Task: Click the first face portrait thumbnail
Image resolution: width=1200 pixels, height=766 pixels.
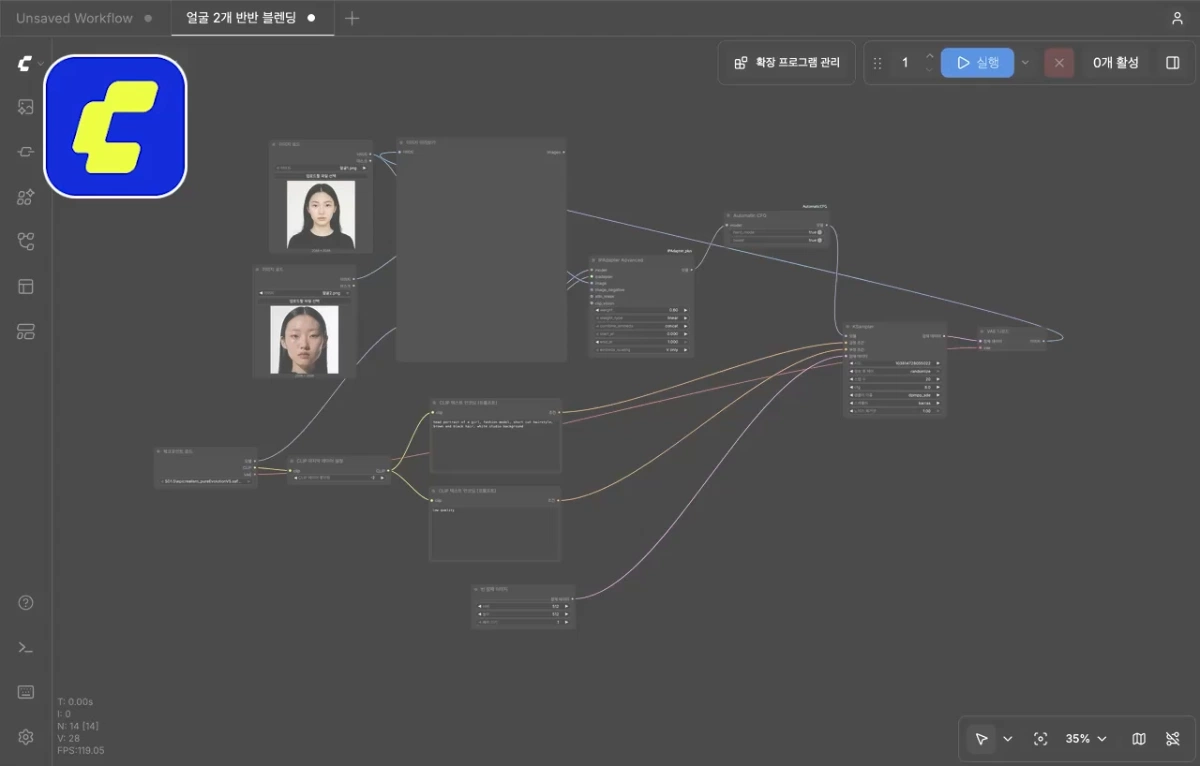Action: coord(320,215)
